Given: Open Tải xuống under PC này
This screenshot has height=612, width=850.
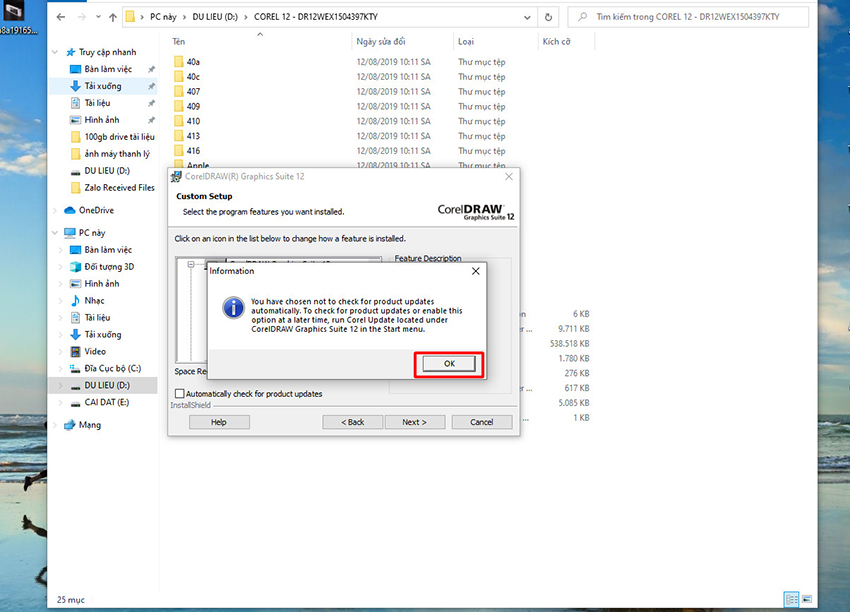Looking at the screenshot, I should pyautogui.click(x=102, y=334).
